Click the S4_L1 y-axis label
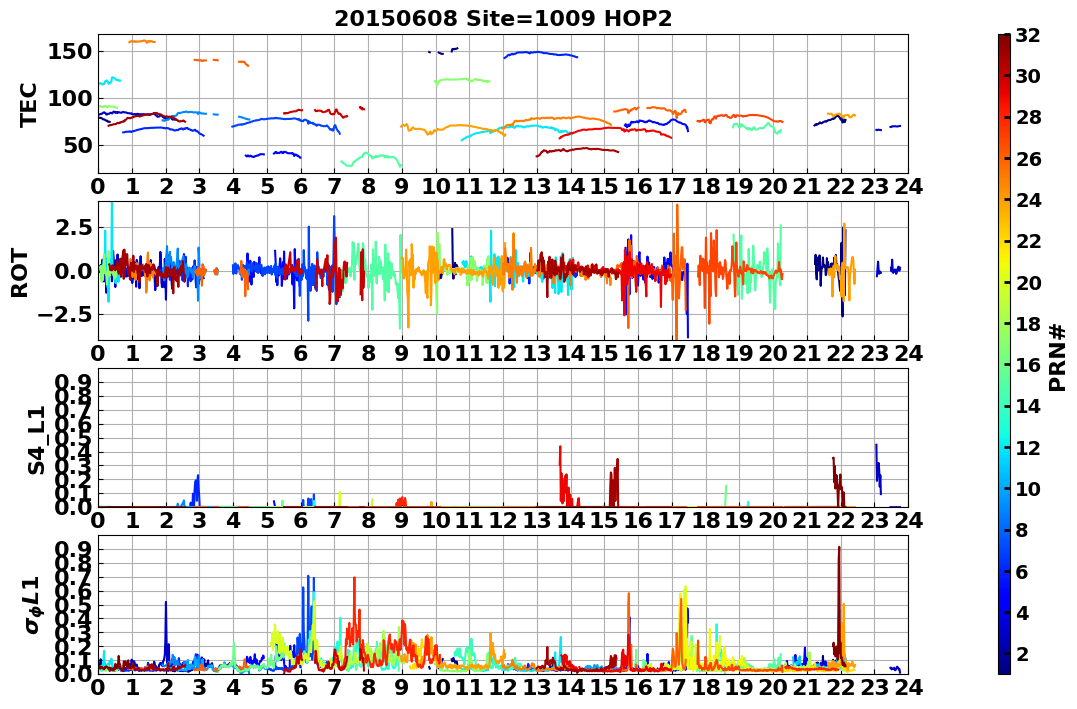The width and height of the screenshot is (1077, 709). tap(36, 440)
